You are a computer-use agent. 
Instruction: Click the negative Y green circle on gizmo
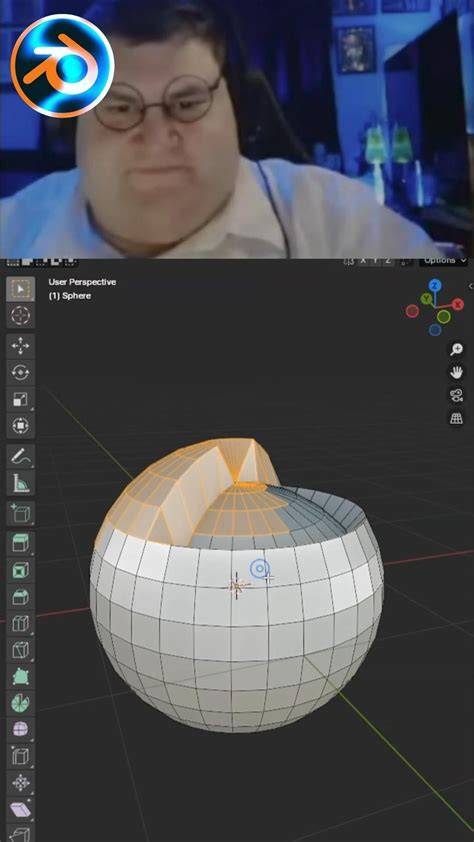tap(443, 317)
